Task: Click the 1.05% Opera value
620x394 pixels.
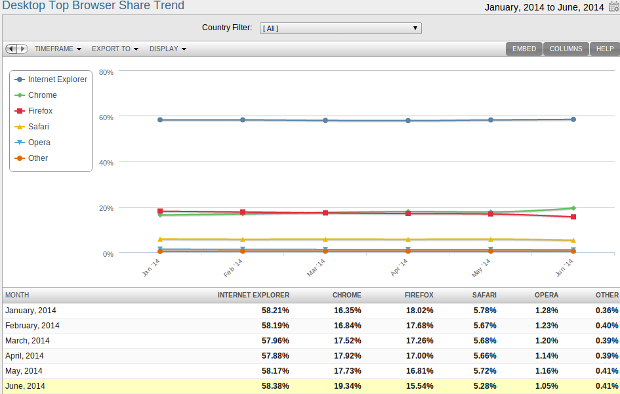Action: click(x=547, y=386)
